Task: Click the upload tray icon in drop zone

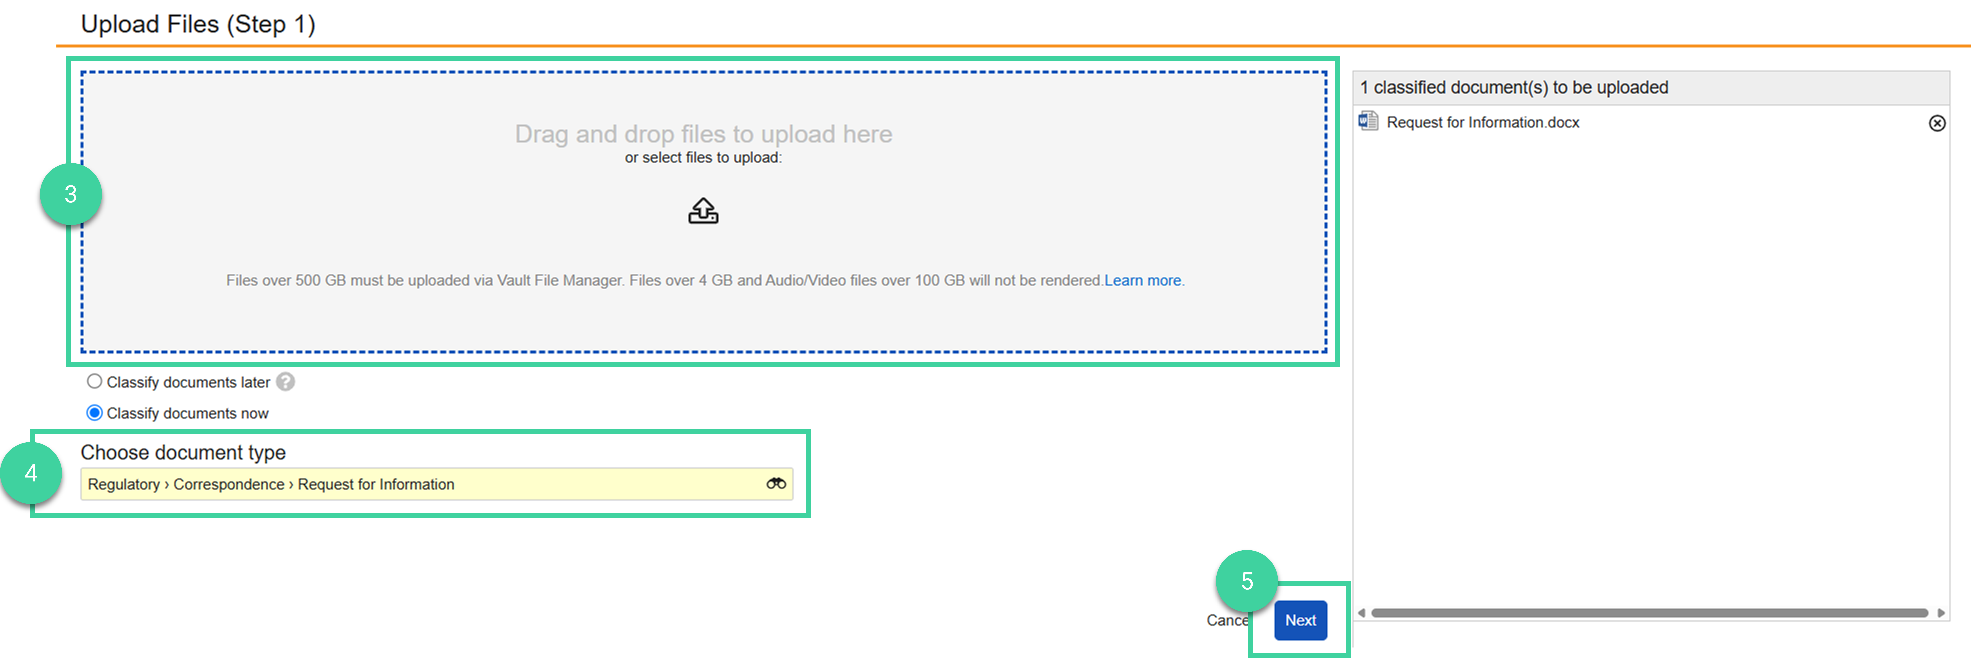Action: (x=703, y=211)
